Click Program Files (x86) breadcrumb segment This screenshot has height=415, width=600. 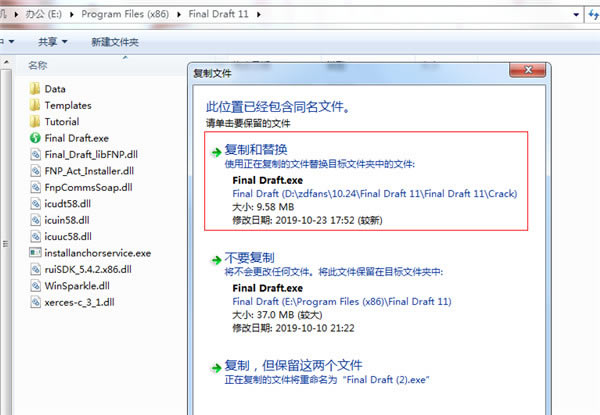(x=125, y=14)
